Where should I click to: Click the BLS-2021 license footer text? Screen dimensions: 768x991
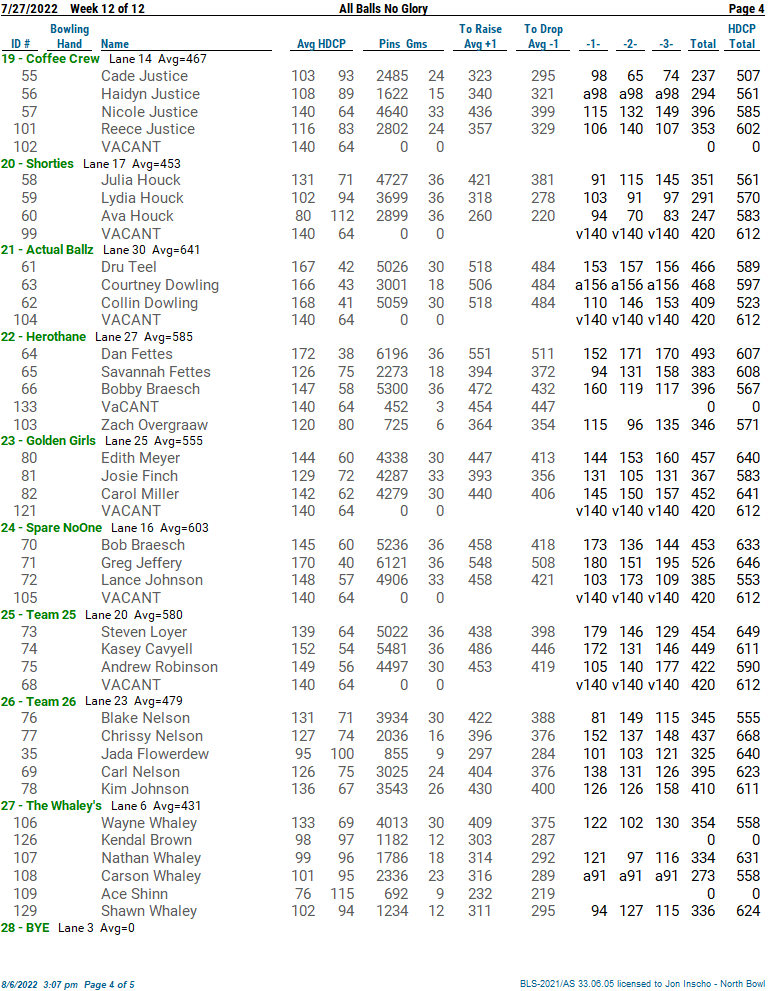(642, 985)
